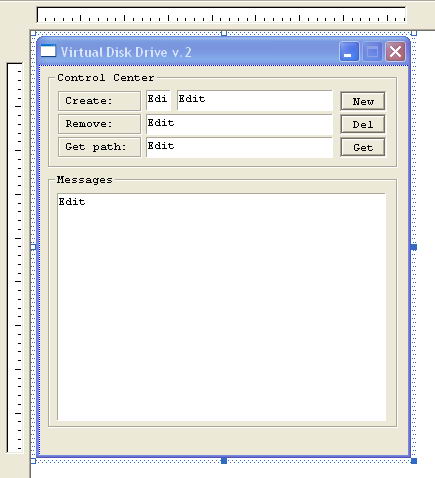Click the Get button
435x478 pixels.
pyautogui.click(x=363, y=147)
